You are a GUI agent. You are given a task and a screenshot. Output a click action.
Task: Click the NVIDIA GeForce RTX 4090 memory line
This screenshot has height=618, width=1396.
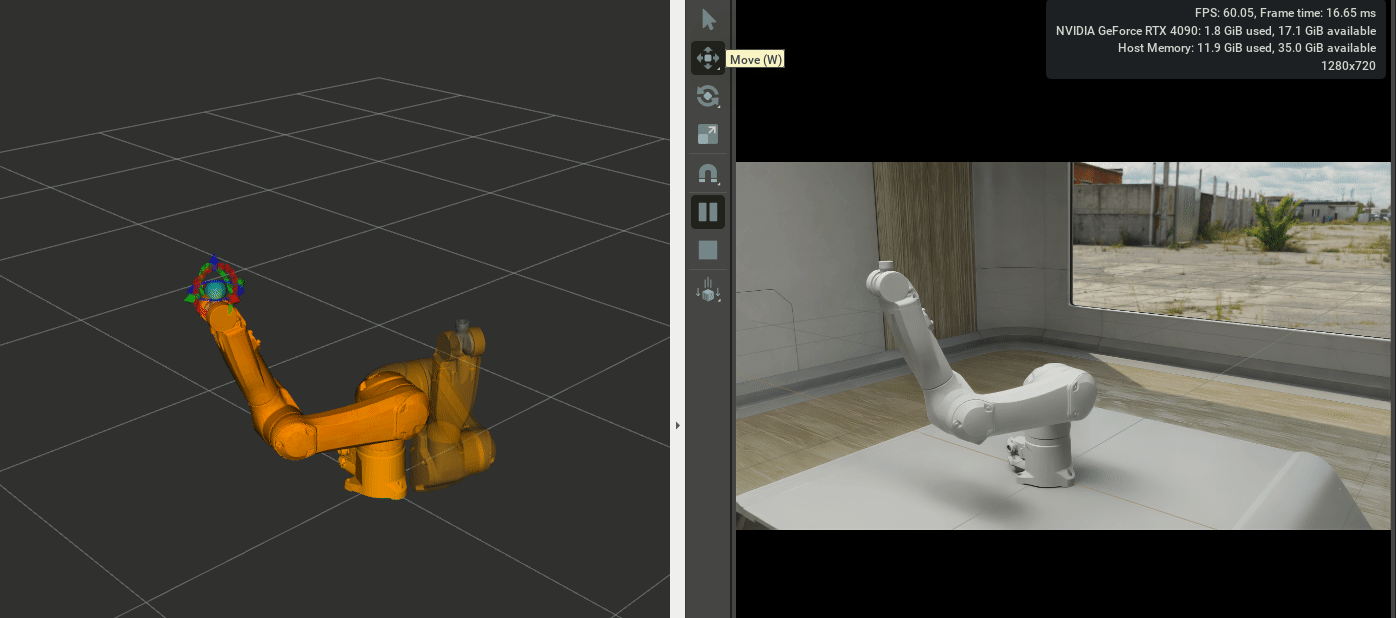[1215, 31]
